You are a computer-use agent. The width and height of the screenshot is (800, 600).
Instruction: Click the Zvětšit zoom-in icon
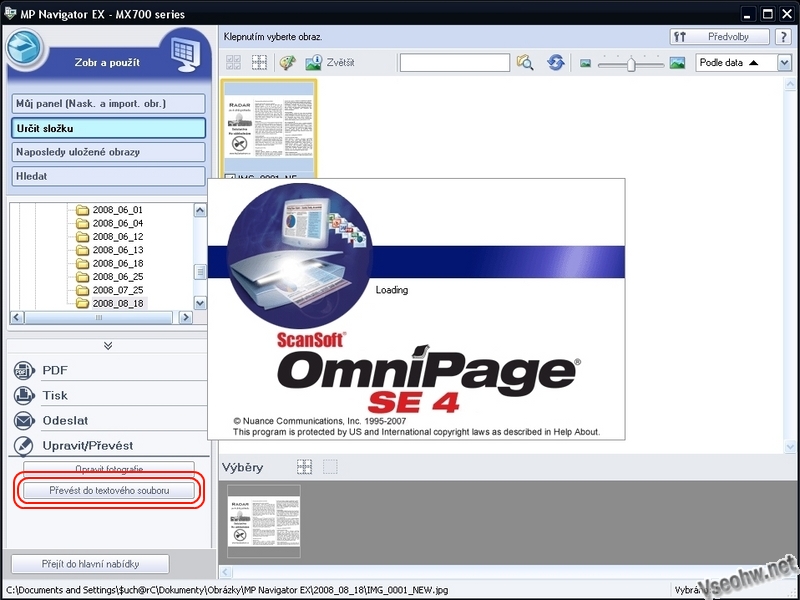[x=313, y=63]
